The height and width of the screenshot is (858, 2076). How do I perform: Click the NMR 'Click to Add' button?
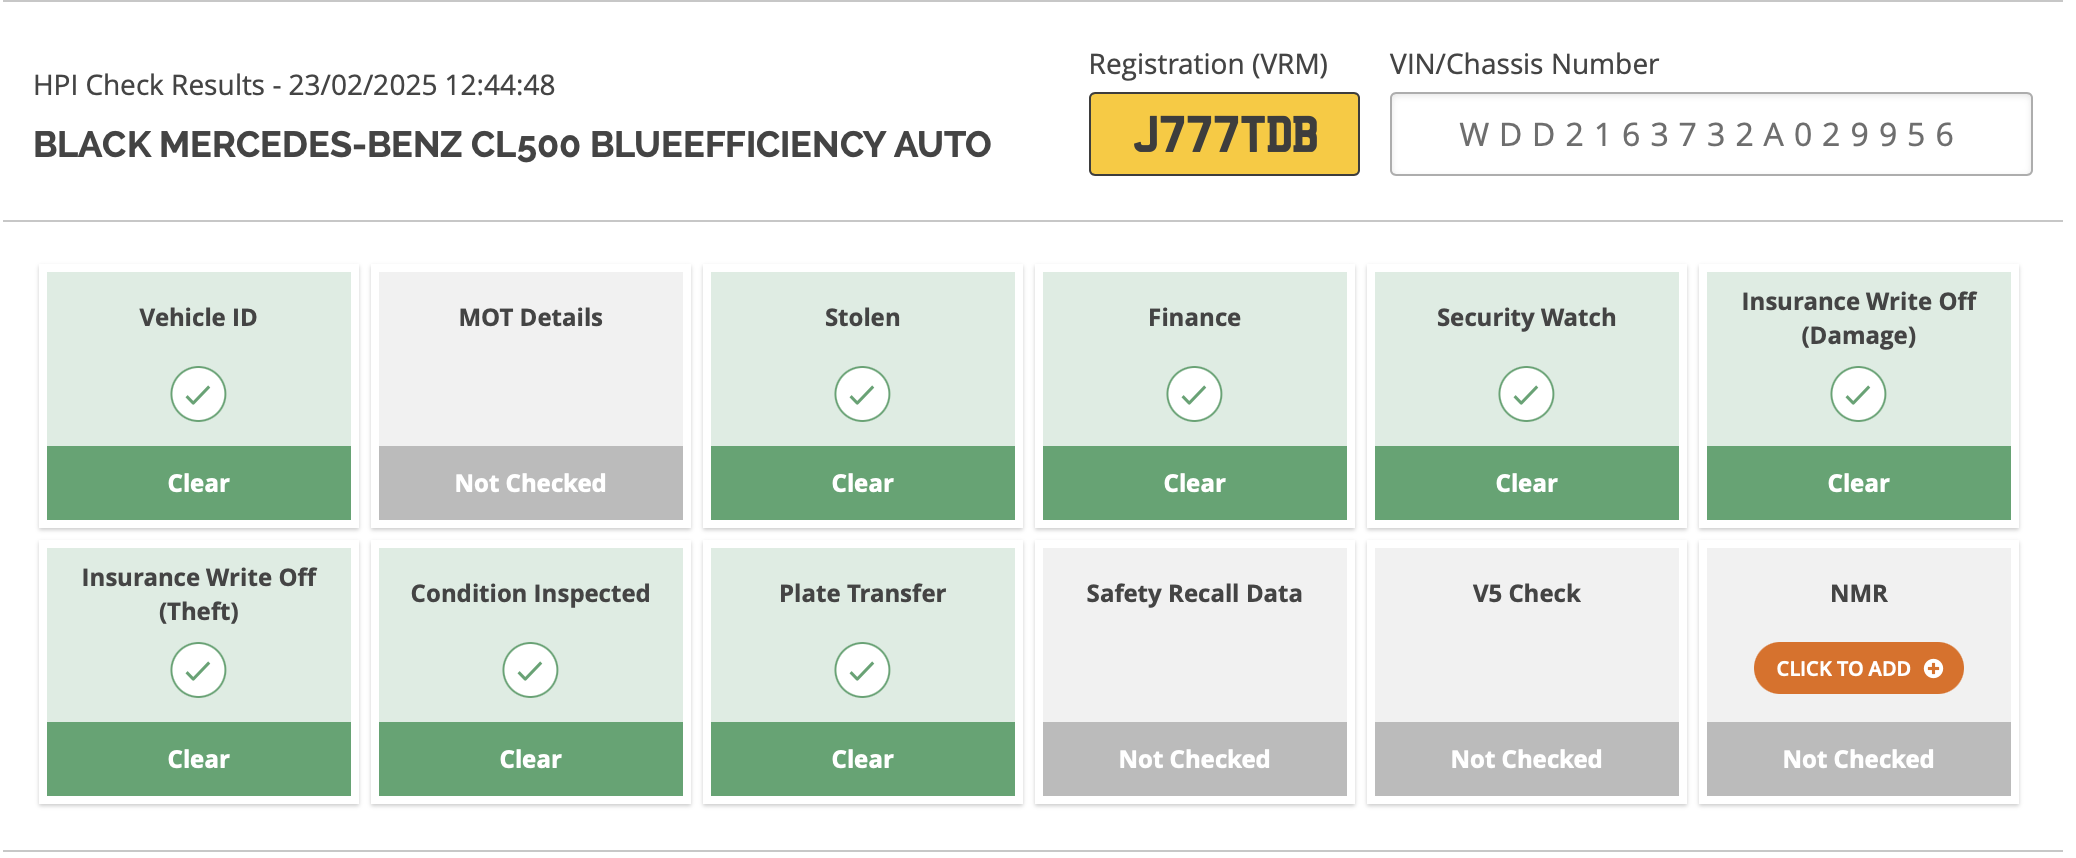point(1858,668)
